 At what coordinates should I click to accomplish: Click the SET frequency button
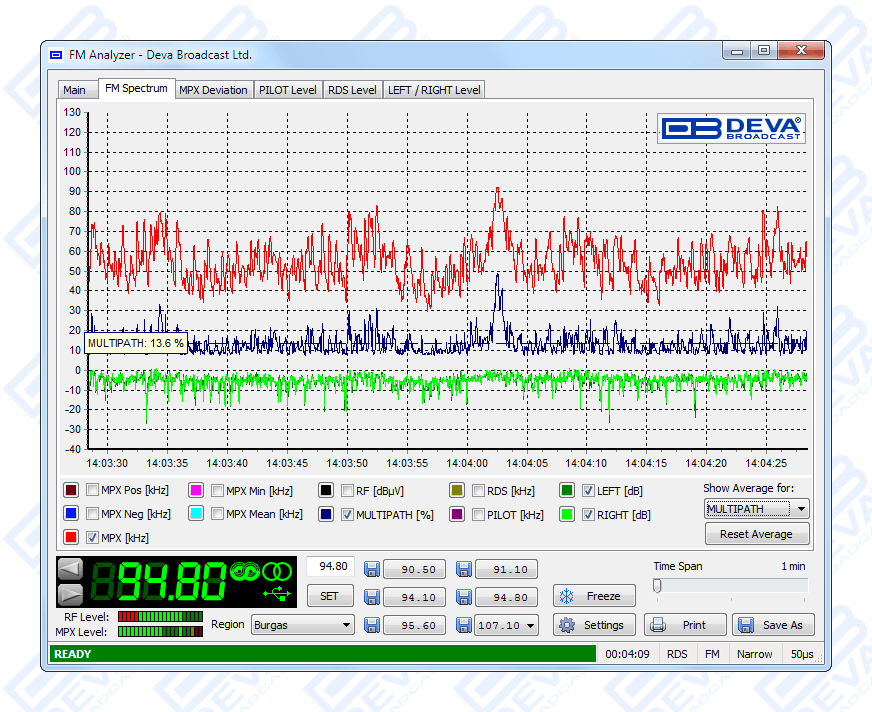pyautogui.click(x=329, y=596)
